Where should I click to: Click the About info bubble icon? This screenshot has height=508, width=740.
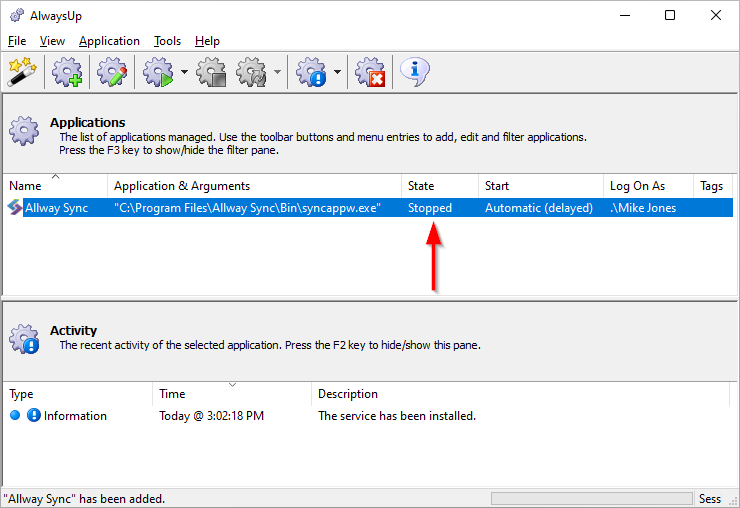[x=415, y=72]
